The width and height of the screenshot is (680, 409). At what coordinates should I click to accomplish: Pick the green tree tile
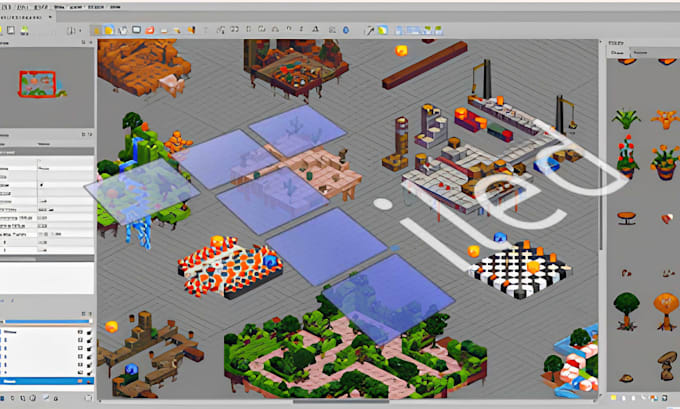tap(626, 311)
